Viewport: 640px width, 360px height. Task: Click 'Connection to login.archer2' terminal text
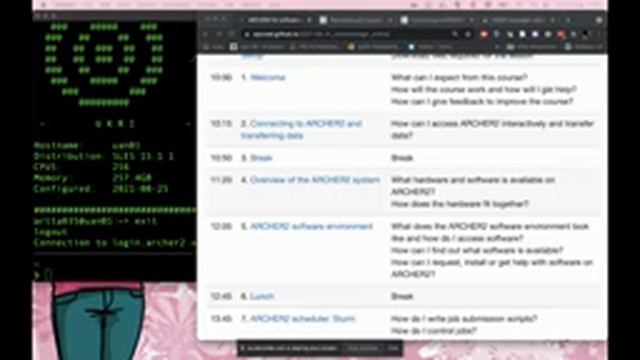click(x=110, y=243)
